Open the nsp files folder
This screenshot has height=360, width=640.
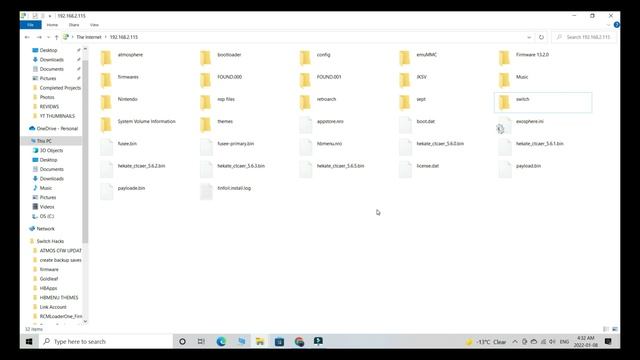pyautogui.click(x=226, y=99)
